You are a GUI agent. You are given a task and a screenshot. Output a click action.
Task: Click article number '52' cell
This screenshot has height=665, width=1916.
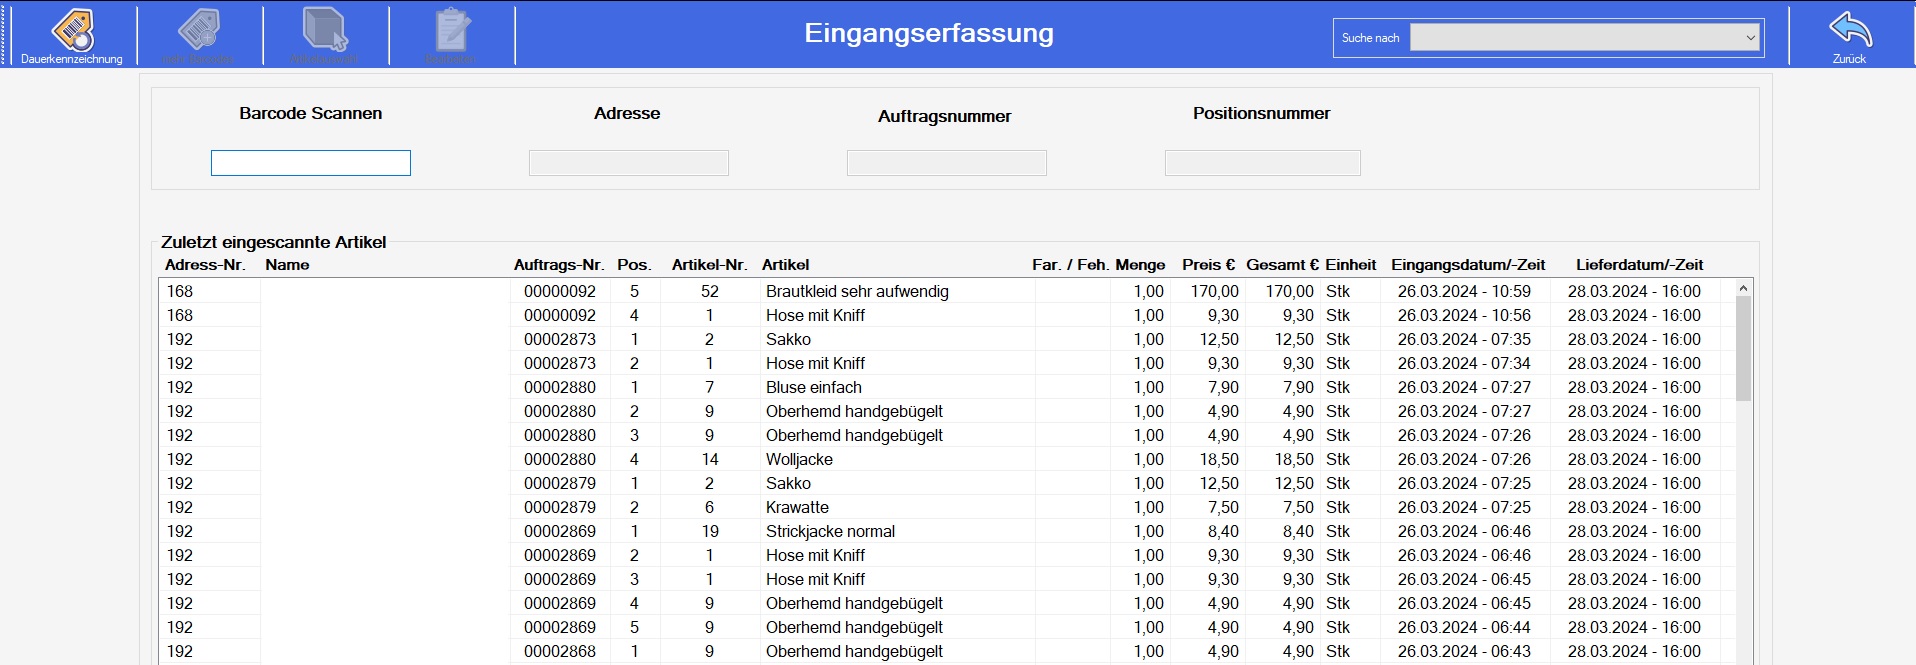click(x=710, y=291)
